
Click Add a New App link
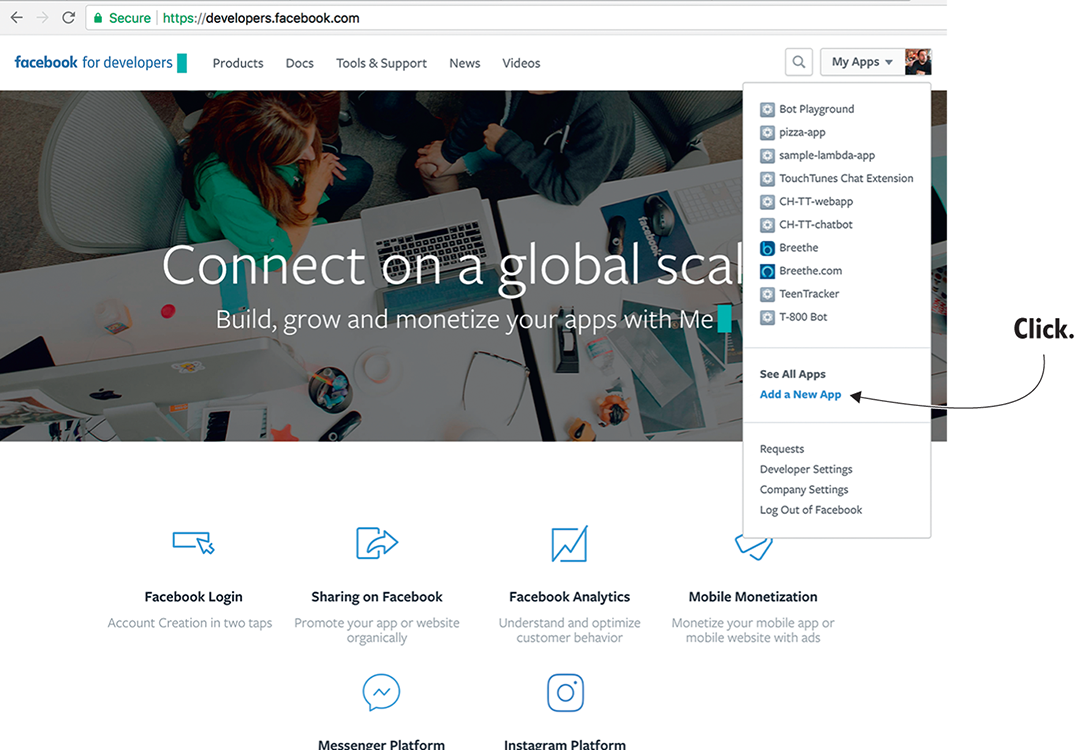800,395
